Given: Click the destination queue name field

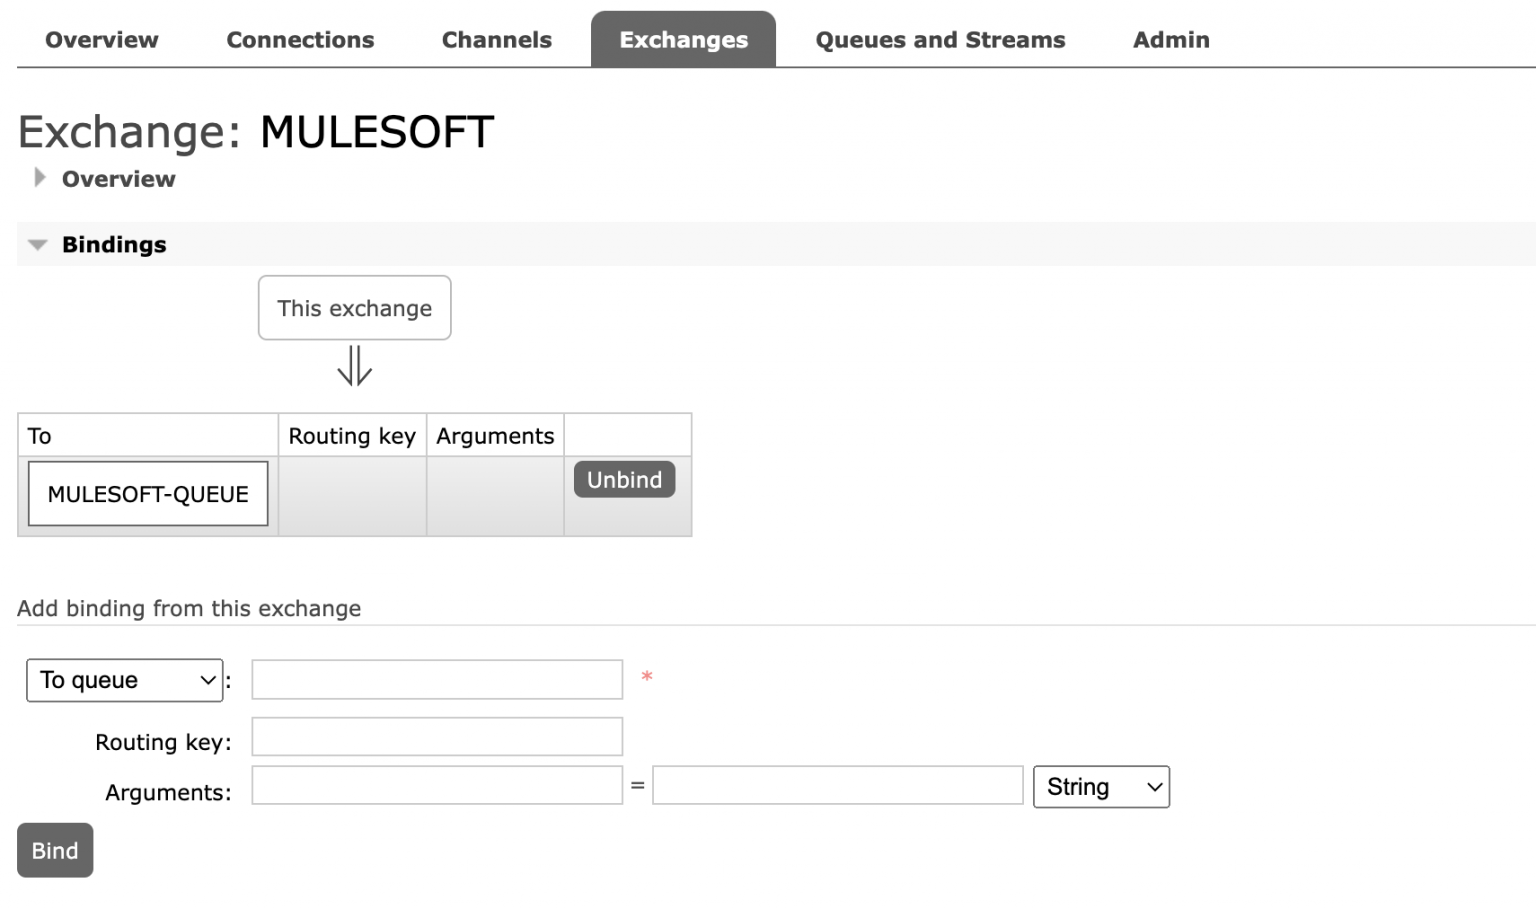Looking at the screenshot, I should pyautogui.click(x=437, y=679).
